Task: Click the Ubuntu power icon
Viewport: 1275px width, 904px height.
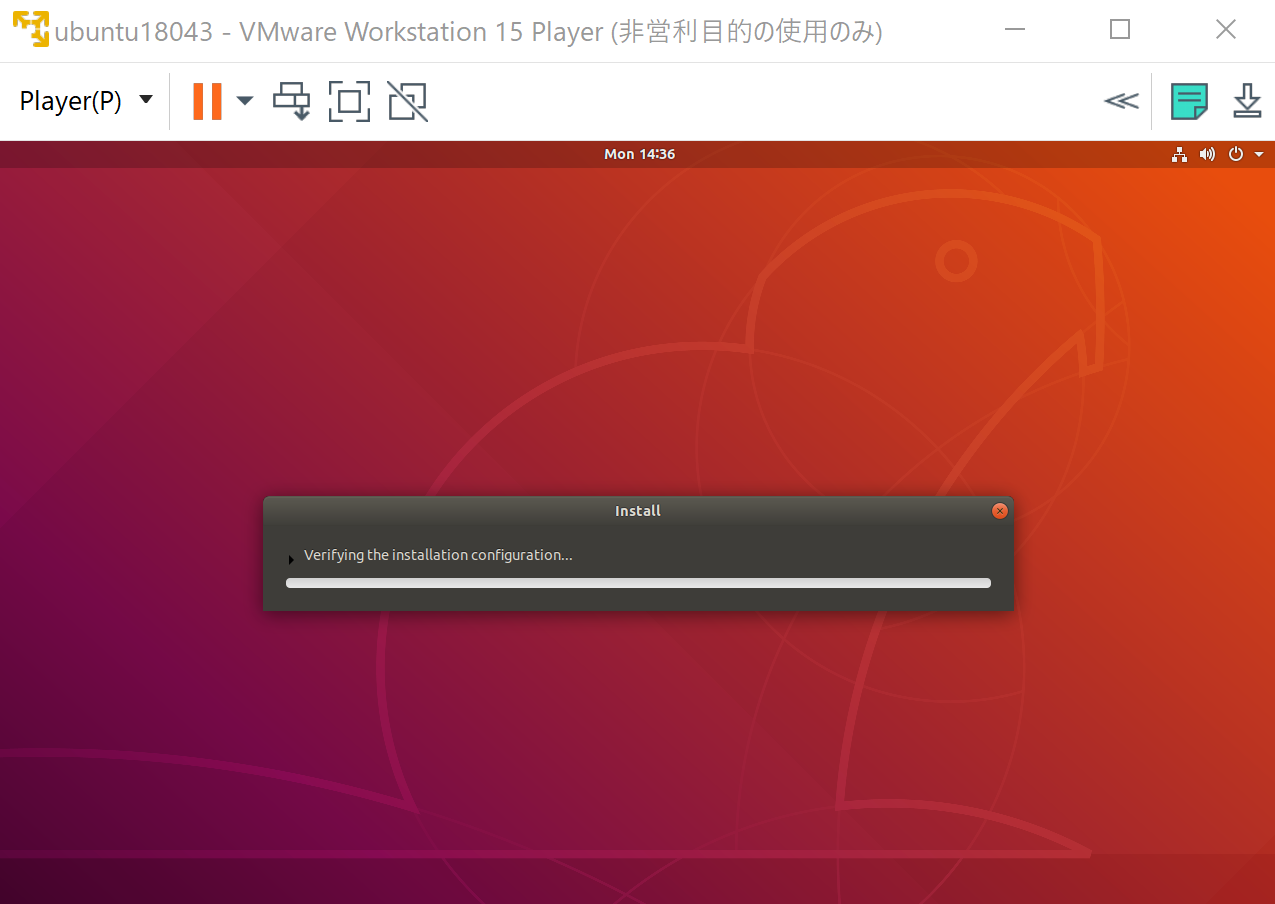Action: point(1236,154)
